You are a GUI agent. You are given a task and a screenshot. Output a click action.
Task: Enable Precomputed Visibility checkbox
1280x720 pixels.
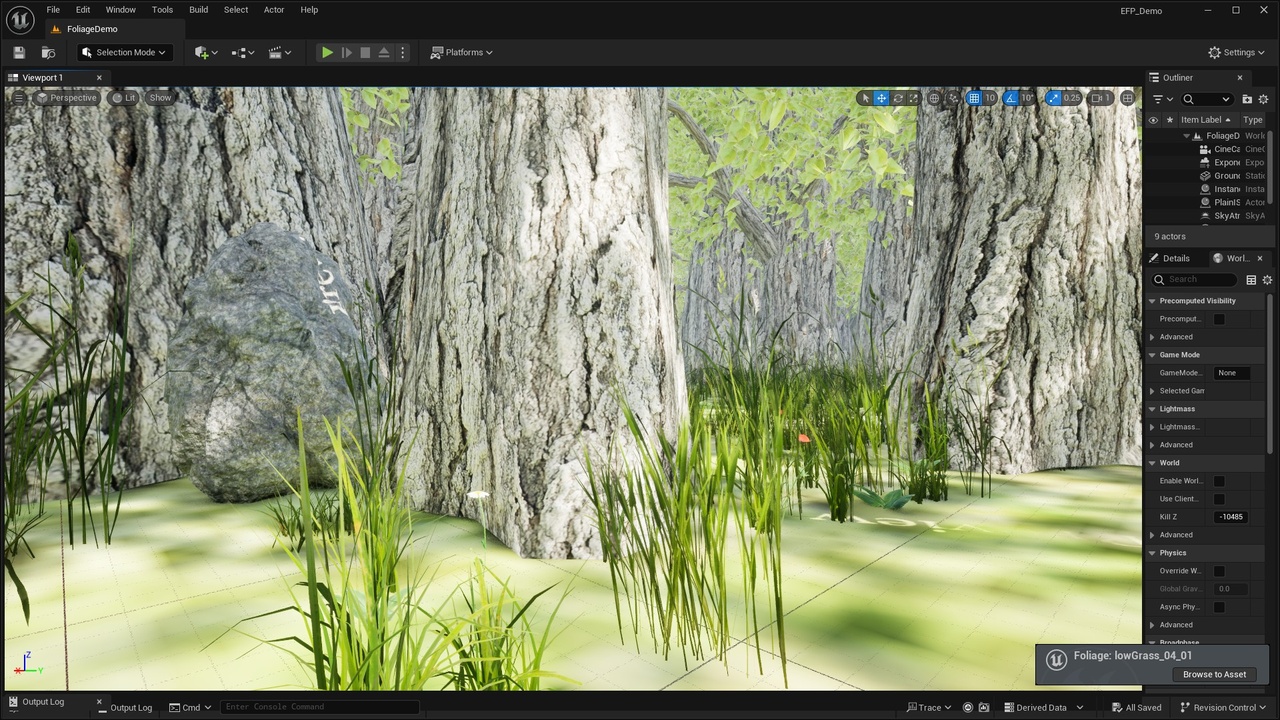pos(1219,319)
